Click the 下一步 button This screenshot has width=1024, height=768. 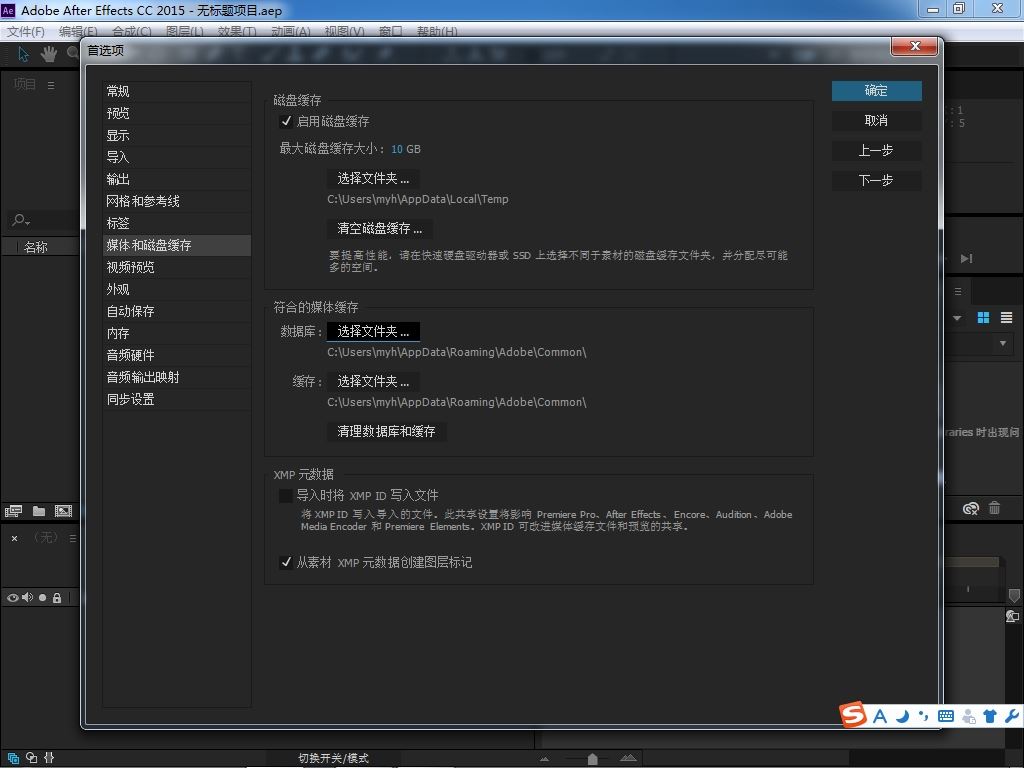876,180
